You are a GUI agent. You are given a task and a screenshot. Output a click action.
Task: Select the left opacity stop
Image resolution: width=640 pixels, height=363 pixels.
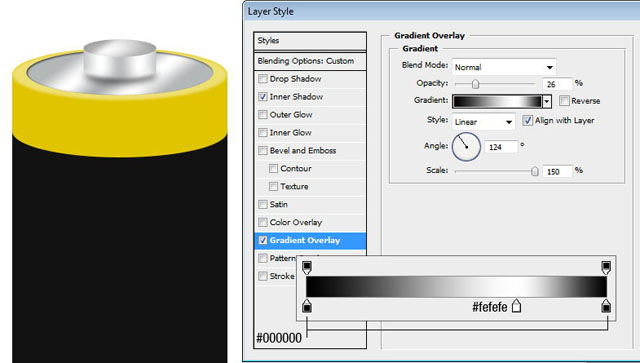(307, 268)
